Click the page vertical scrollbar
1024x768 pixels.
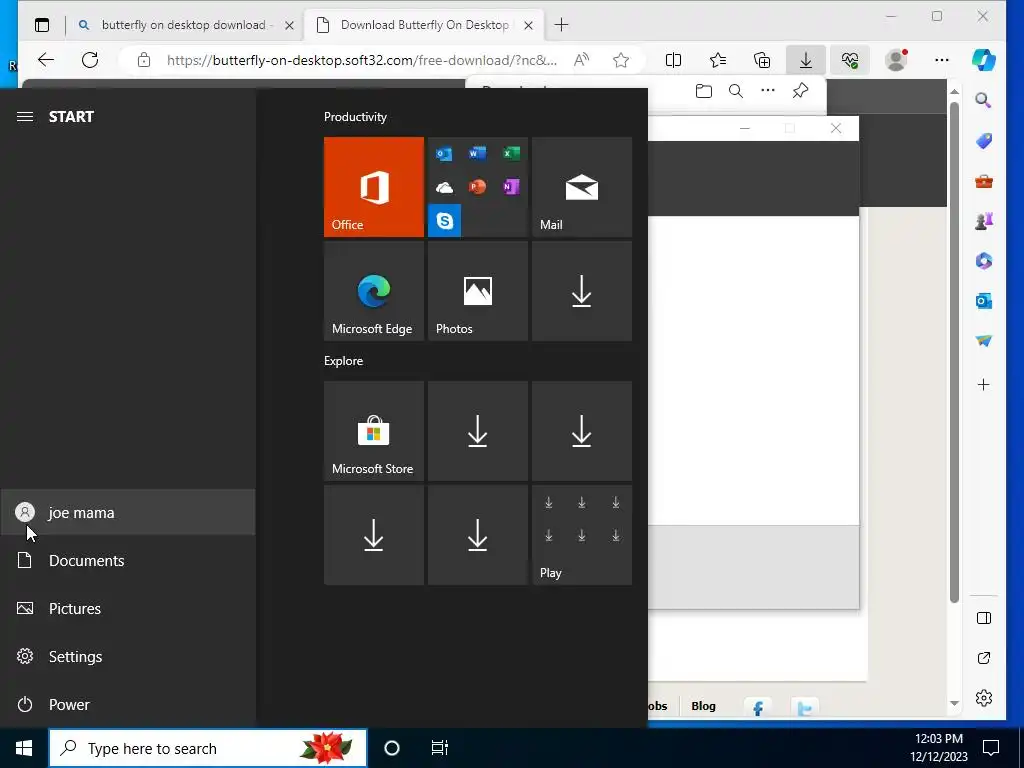click(x=954, y=353)
